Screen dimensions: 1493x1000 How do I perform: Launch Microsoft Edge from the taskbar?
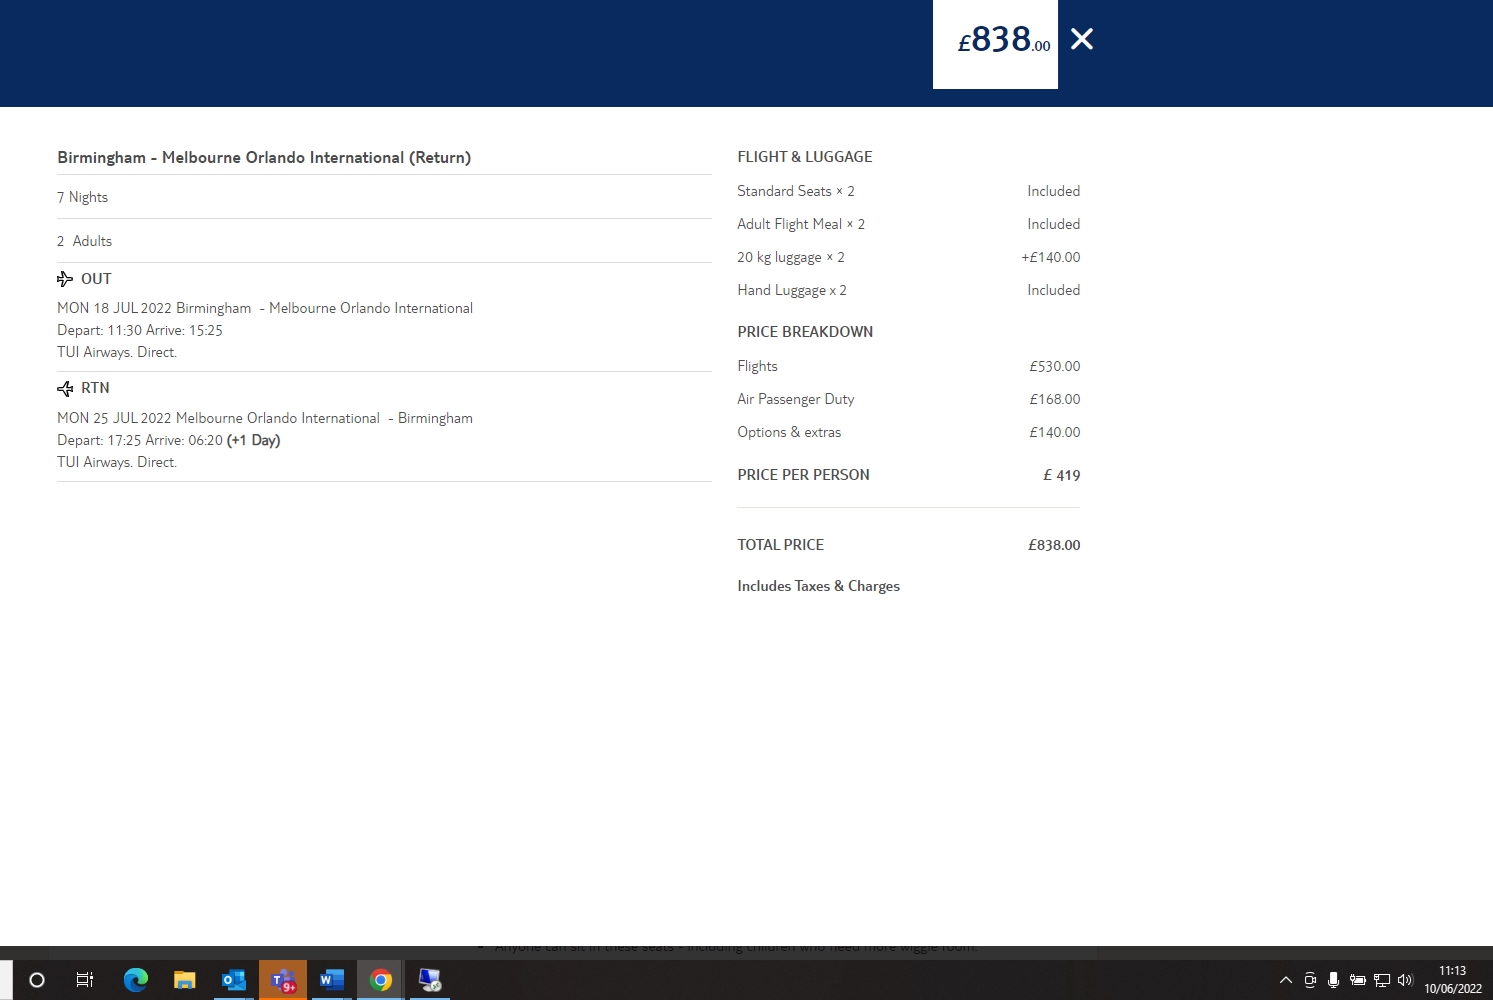pos(135,980)
